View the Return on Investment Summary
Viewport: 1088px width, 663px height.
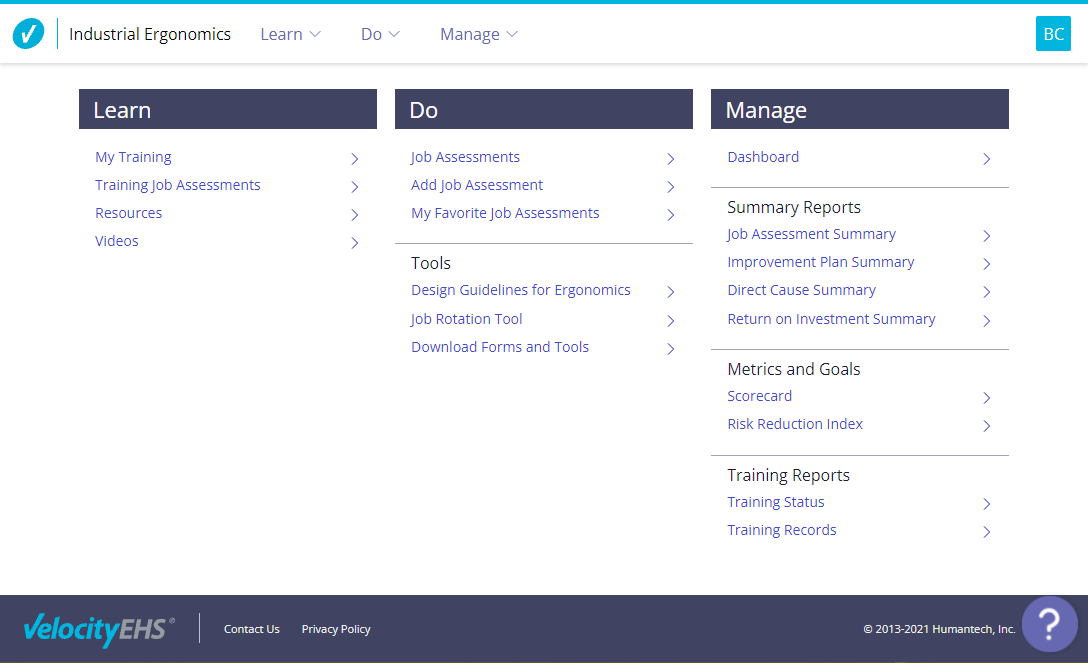[831, 319]
